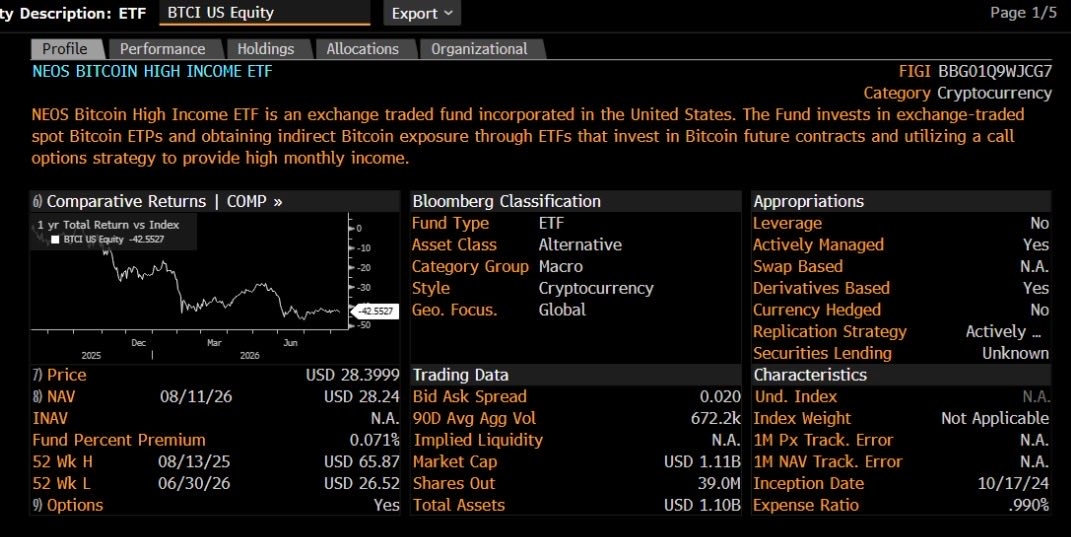Click the Actively Managed label
This screenshot has width=1071, height=537.
tap(818, 245)
